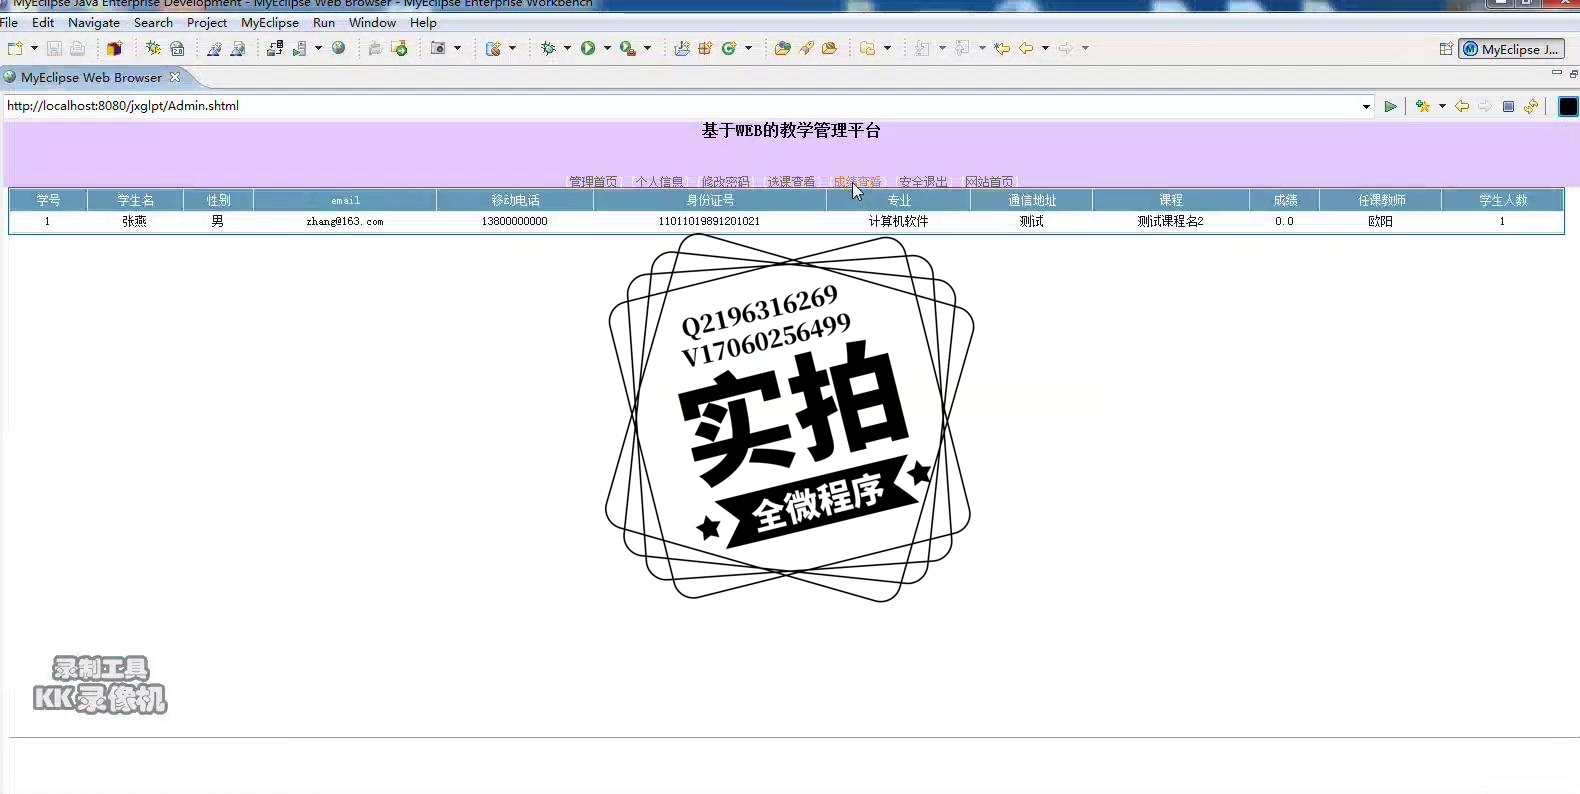Viewport: 1580px width, 794px height.
Task: Open the Run dropdown arrow
Action: point(607,48)
